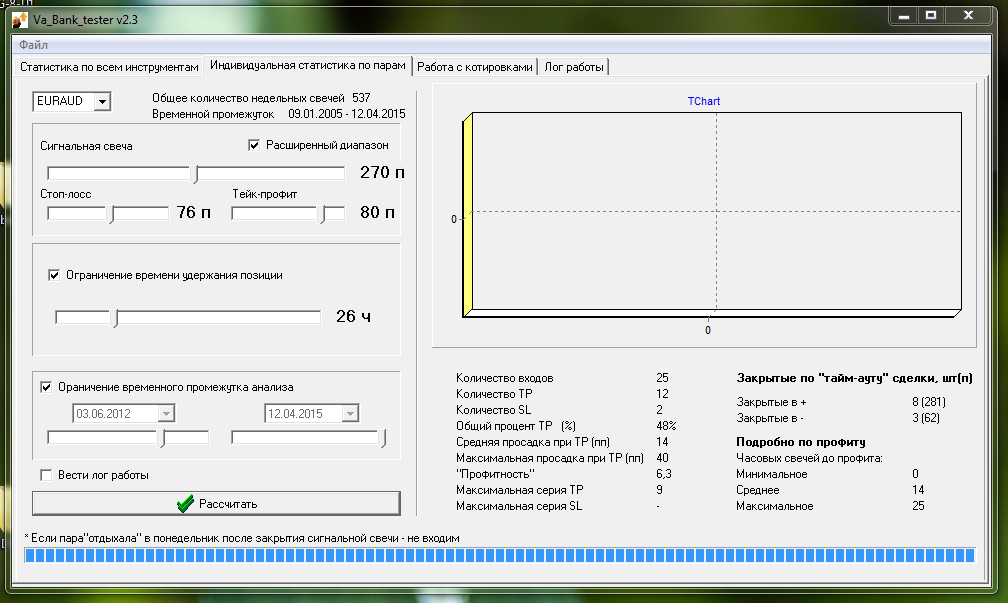
Task: Click the yellow bar in the chart
Action: (467, 215)
